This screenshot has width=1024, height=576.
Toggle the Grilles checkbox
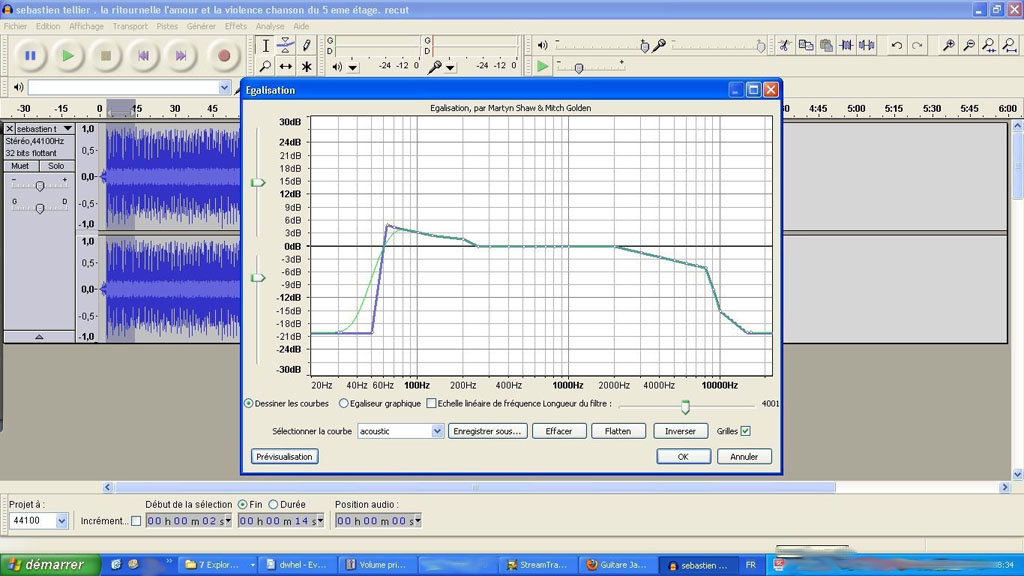[745, 431]
